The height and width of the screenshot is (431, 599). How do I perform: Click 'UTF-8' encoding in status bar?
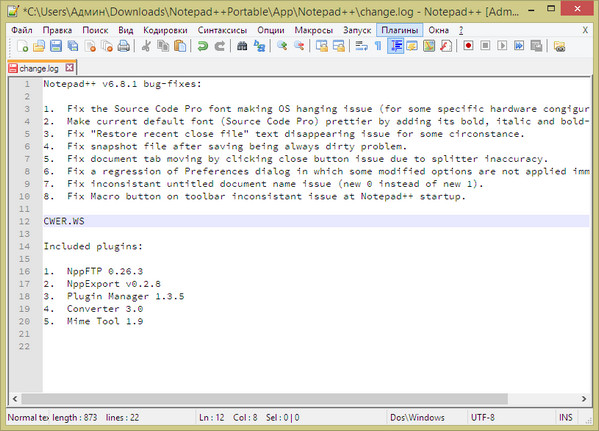click(482, 418)
